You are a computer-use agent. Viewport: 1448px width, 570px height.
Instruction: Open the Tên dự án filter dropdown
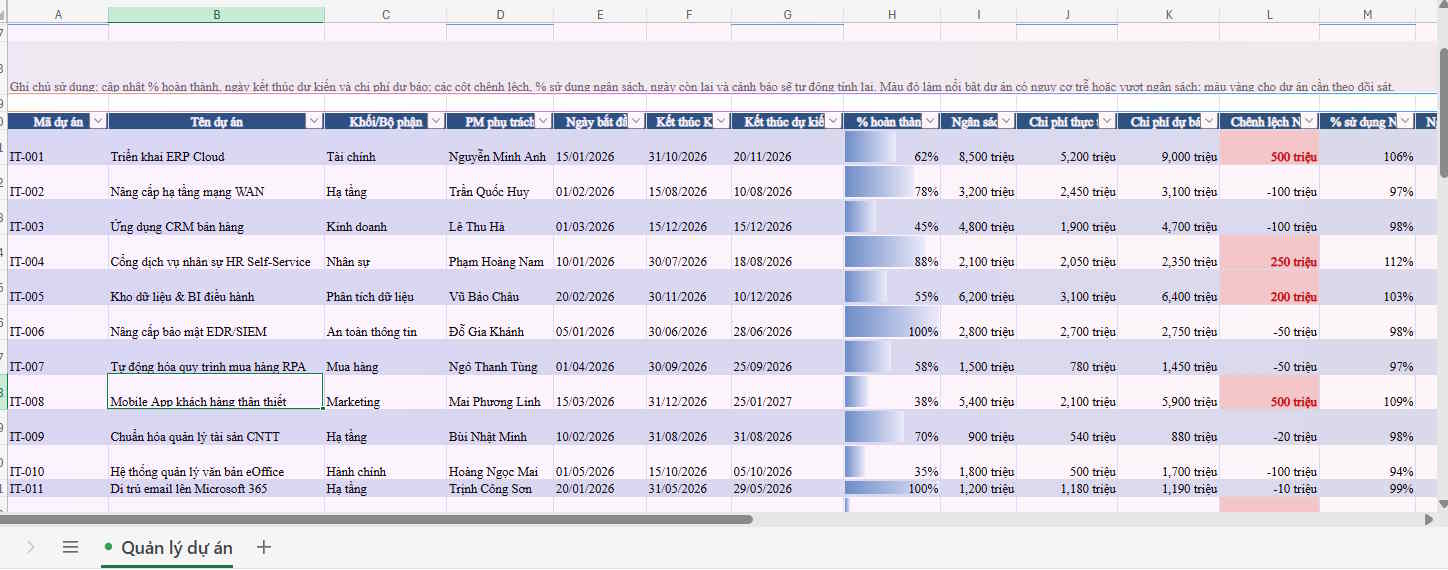click(x=314, y=121)
